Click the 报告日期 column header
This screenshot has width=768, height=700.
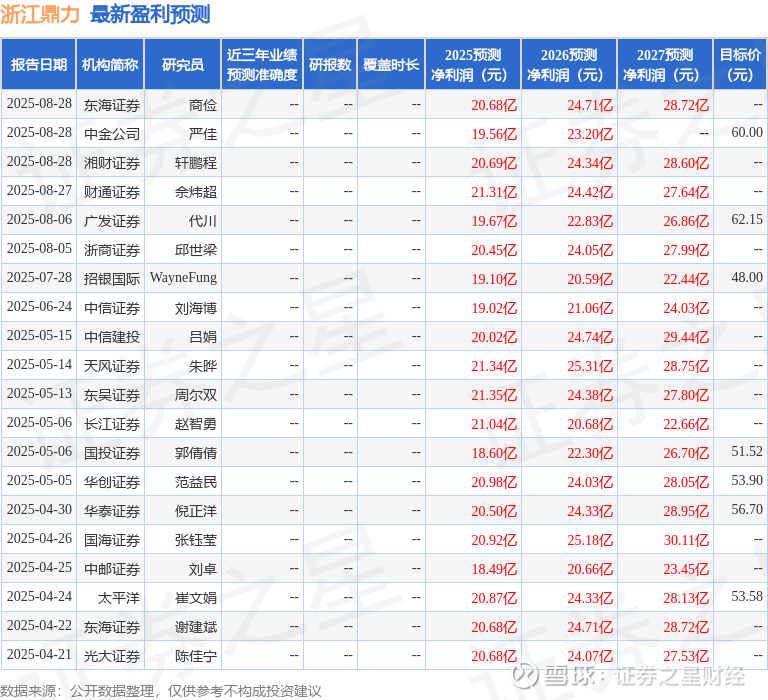39,65
